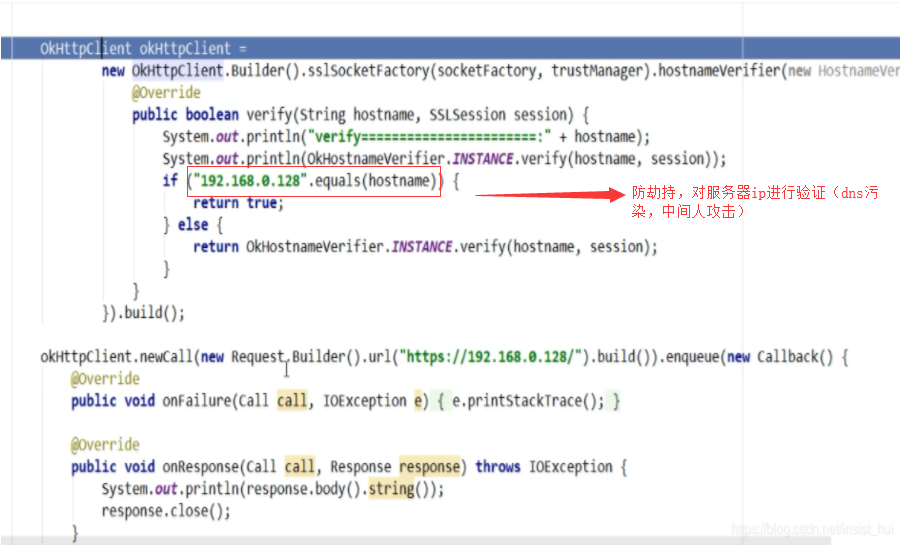This screenshot has width=904, height=545.
Task: Click 'response.body().string()' println line
Action: click(273, 488)
